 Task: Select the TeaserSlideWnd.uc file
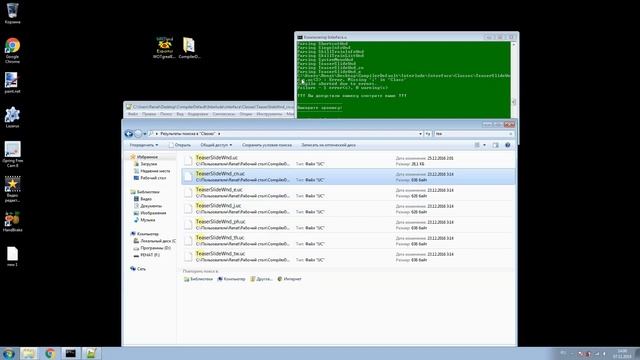(348, 160)
